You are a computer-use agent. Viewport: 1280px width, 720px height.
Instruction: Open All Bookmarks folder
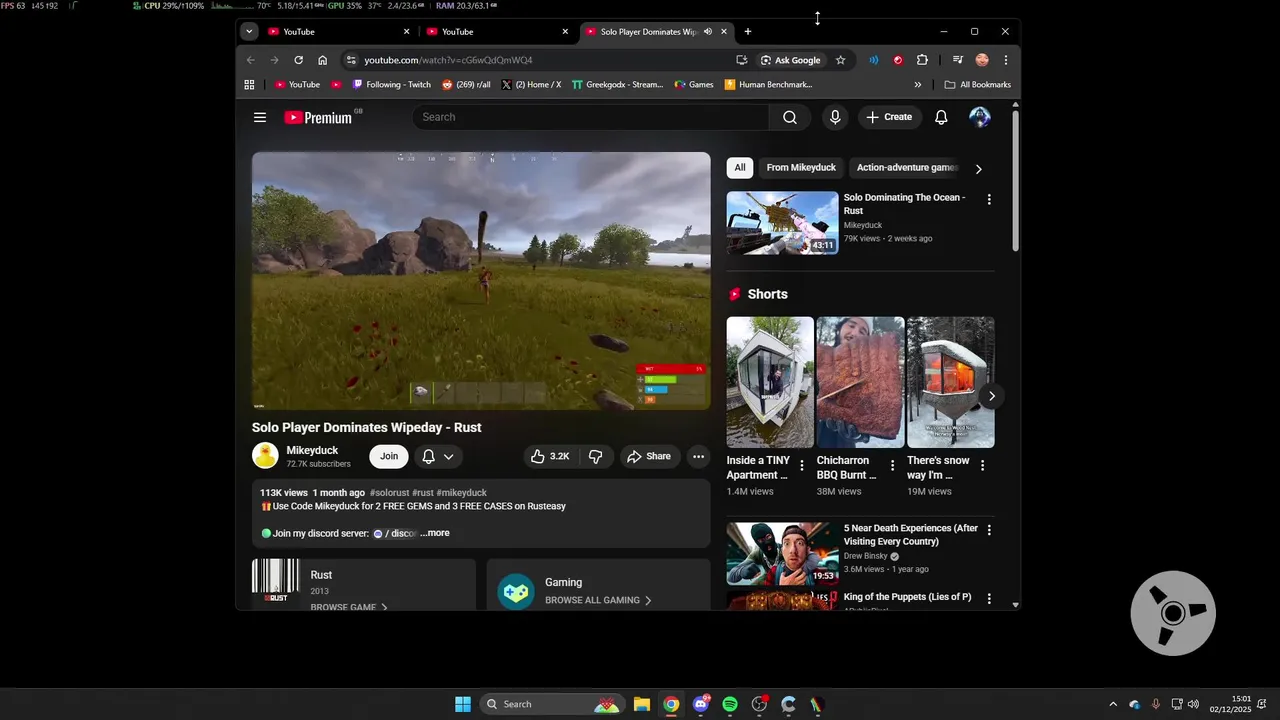(x=977, y=85)
